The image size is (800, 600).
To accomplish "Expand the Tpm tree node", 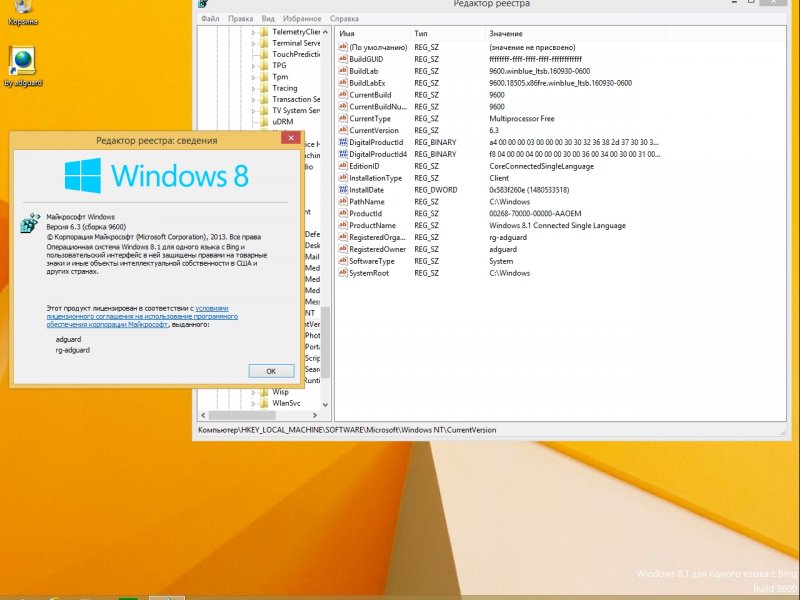I will 254,77.
